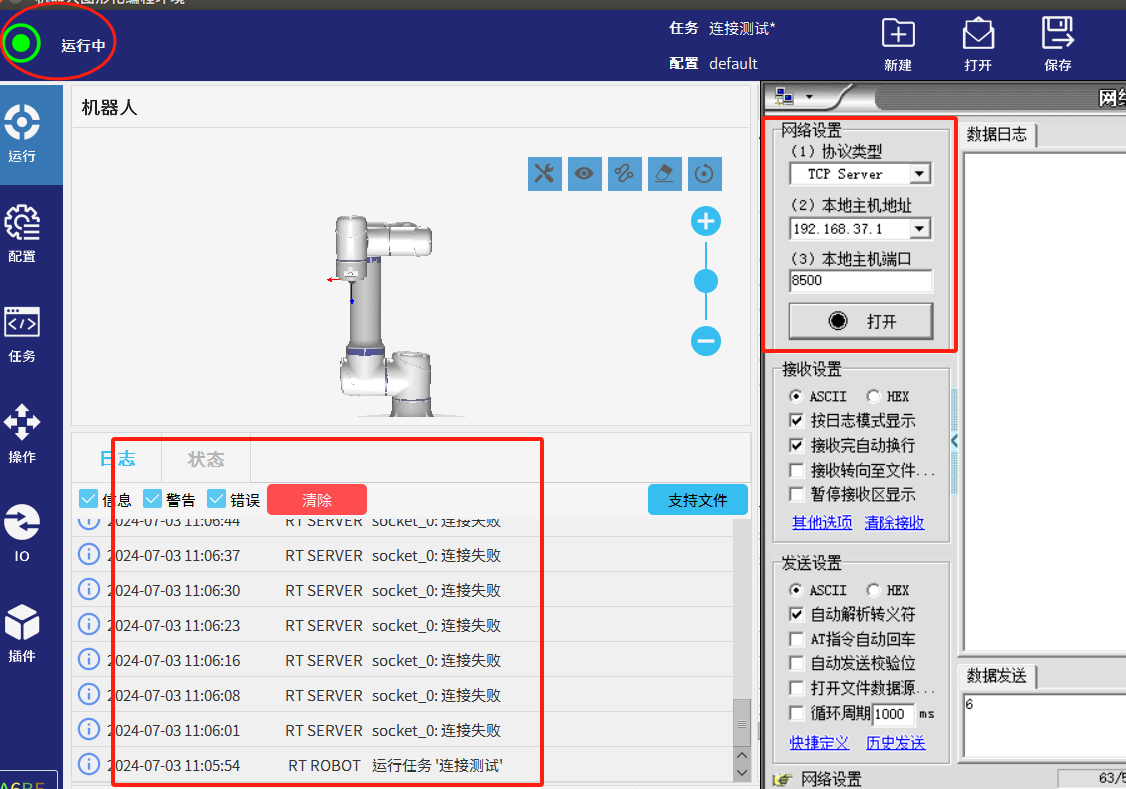Viewport: 1126px width, 789px height.
Task: Open the 配置 sidebar section
Action: 22,234
